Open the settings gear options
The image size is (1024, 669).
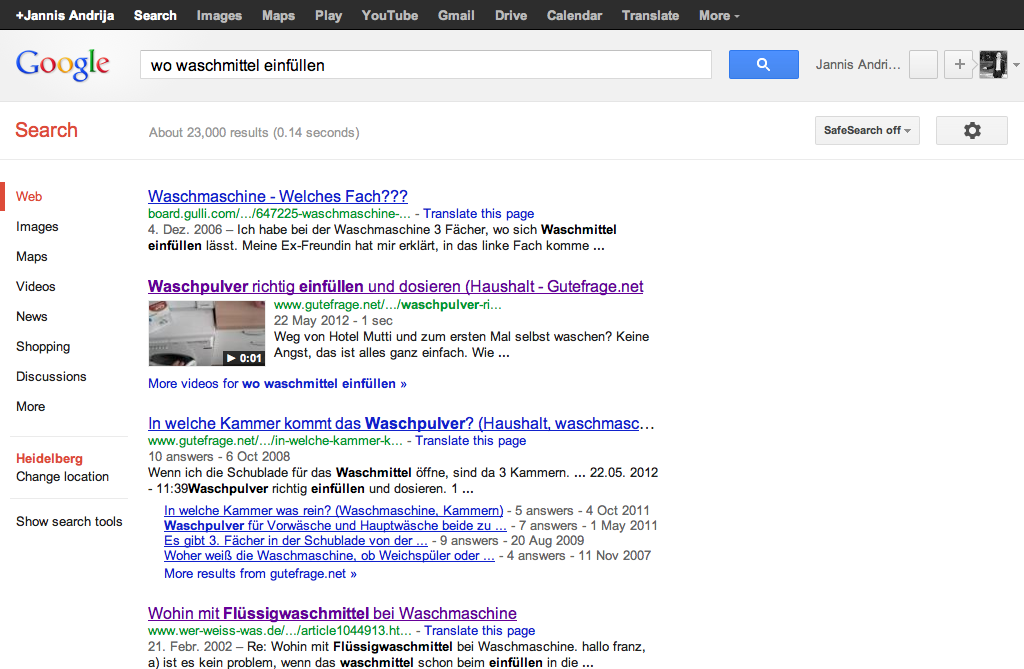972,131
